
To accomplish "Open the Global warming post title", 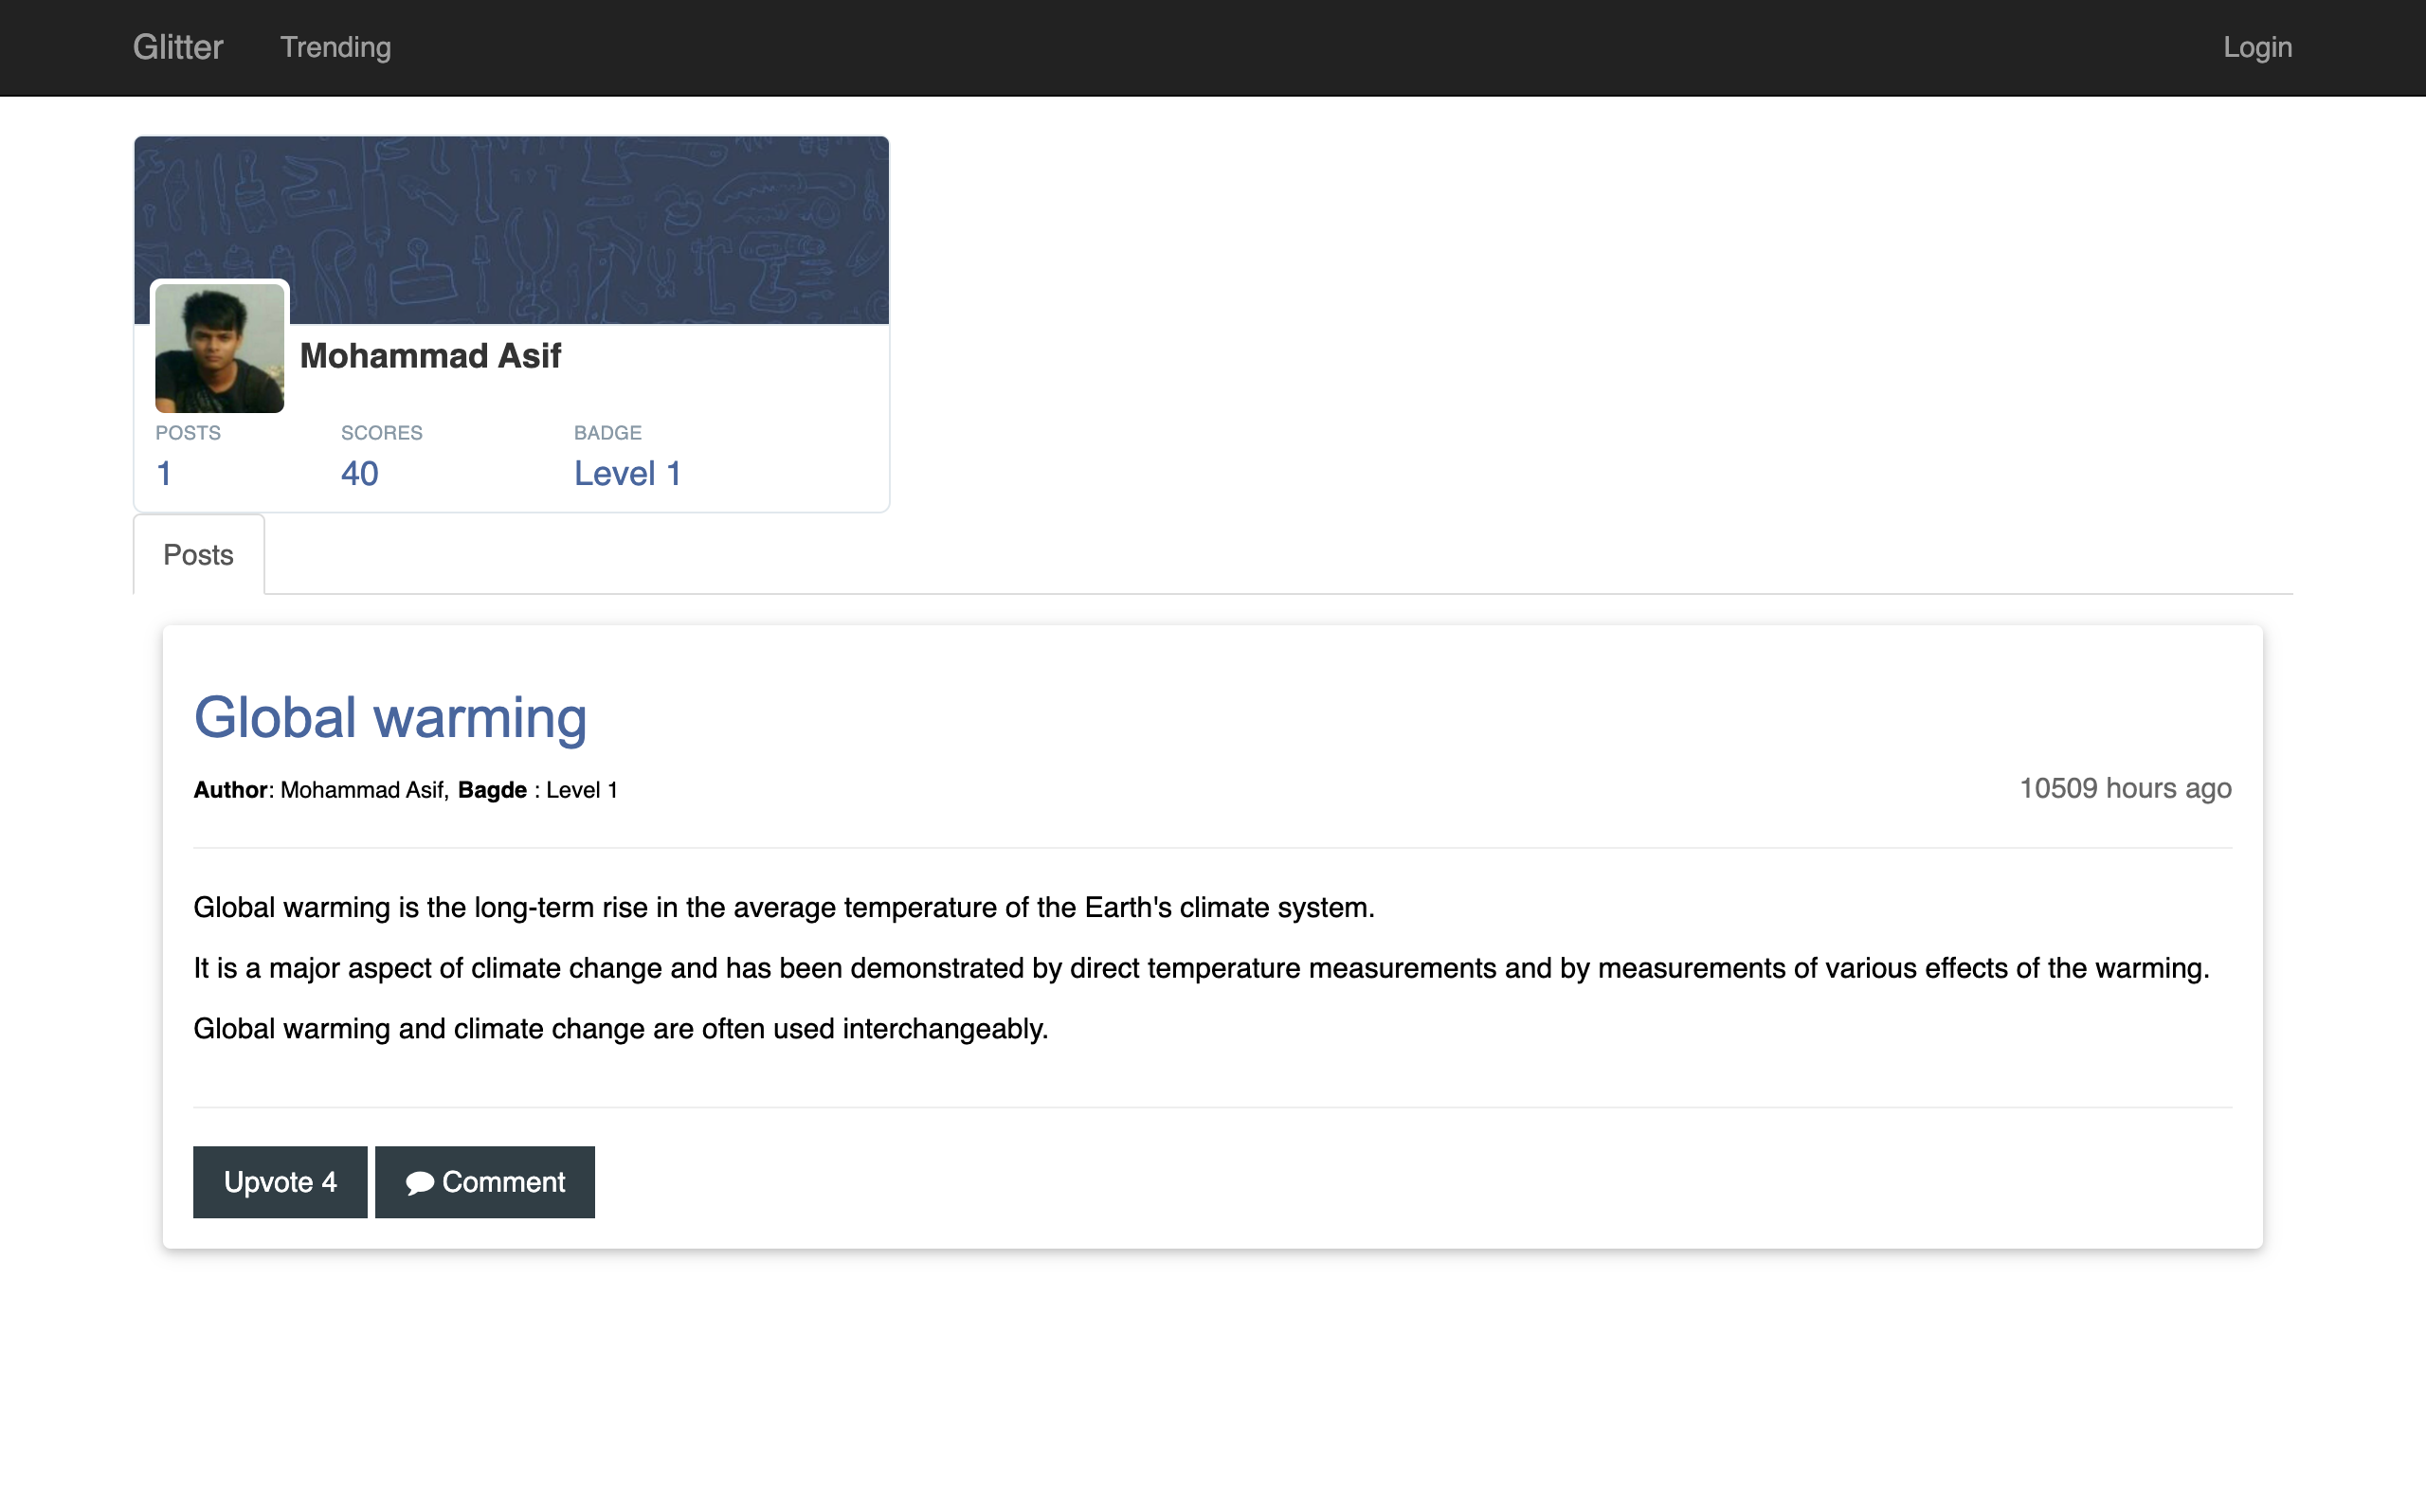I will [x=389, y=717].
